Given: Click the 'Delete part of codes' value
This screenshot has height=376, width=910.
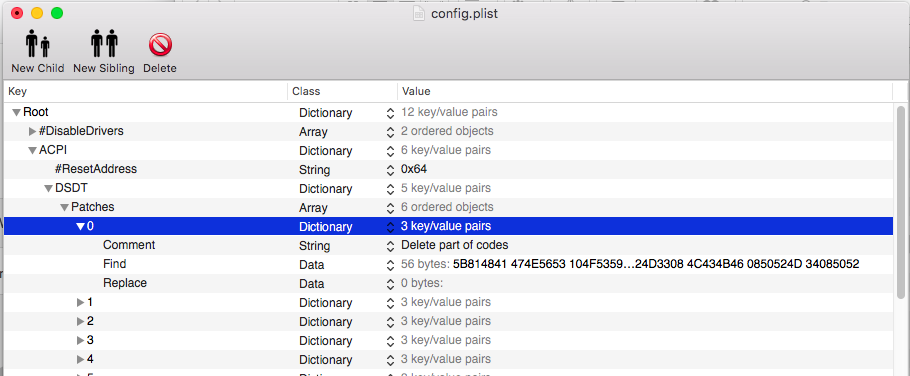Looking at the screenshot, I should 454,245.
